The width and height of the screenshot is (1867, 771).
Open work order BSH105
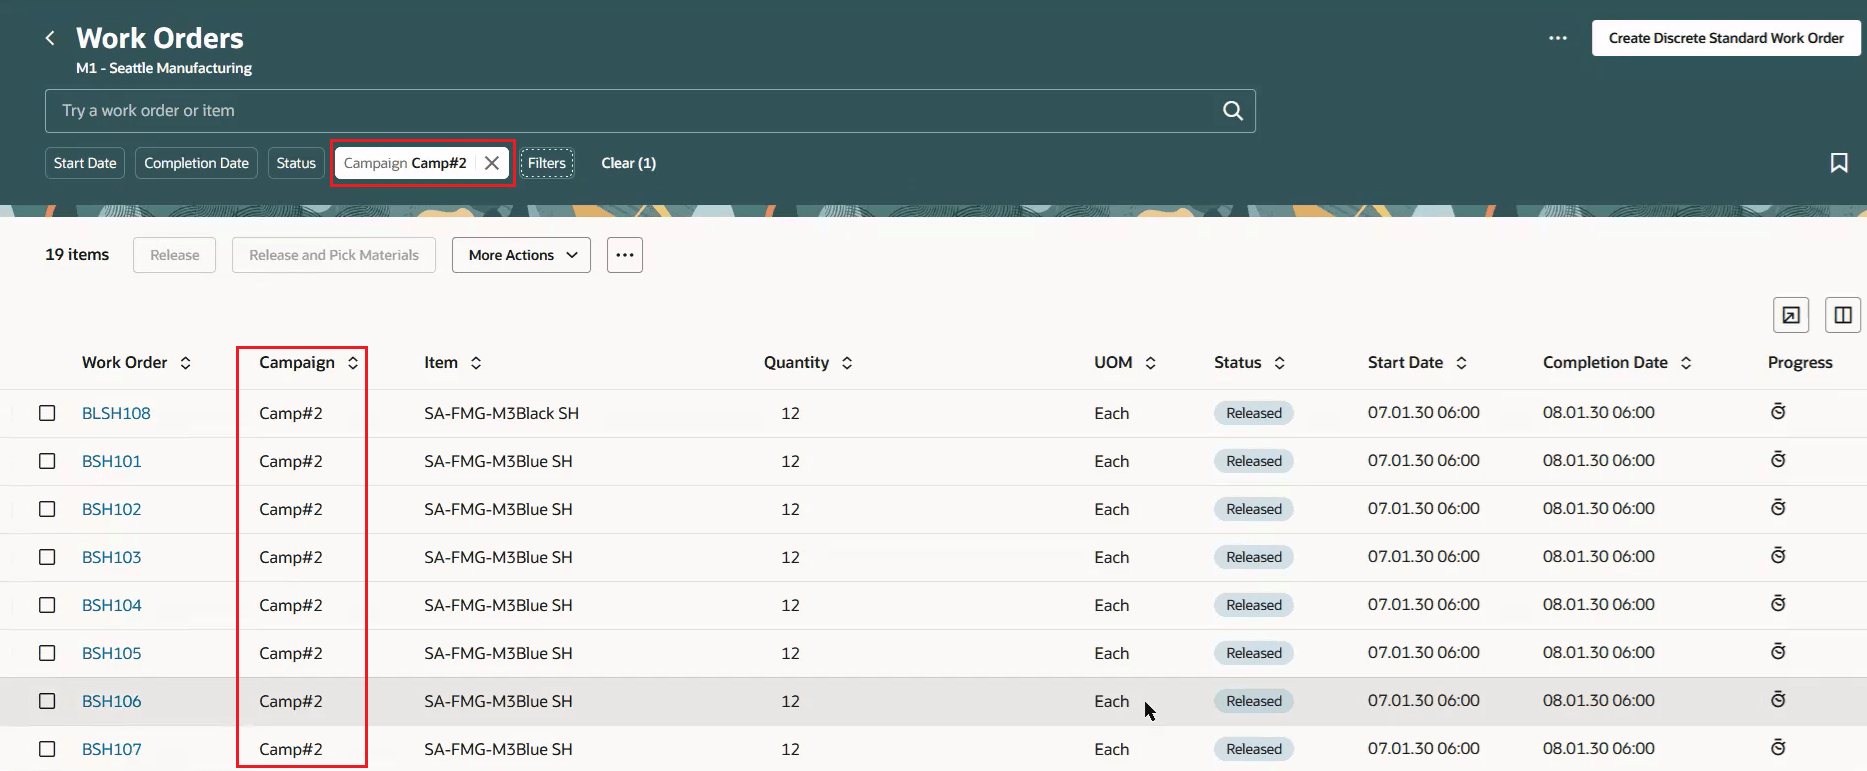coord(112,653)
